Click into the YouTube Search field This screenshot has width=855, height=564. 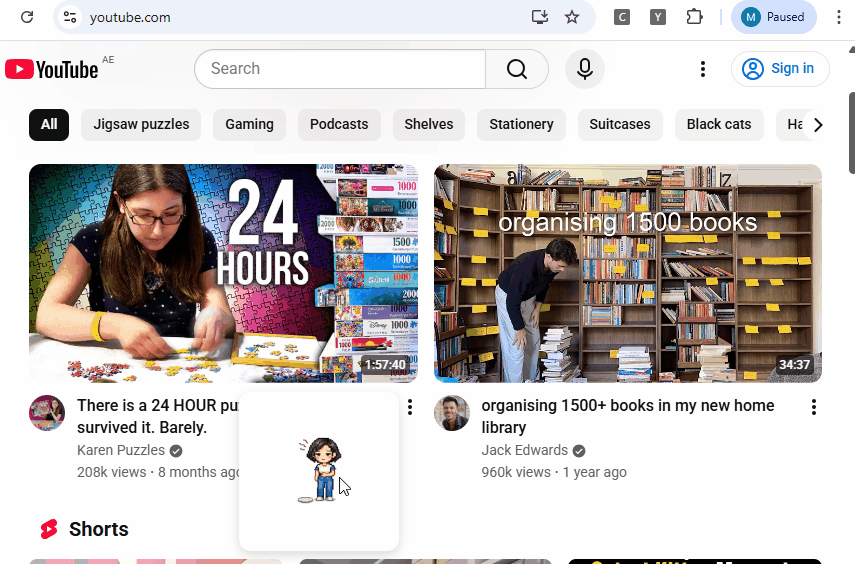click(x=340, y=69)
